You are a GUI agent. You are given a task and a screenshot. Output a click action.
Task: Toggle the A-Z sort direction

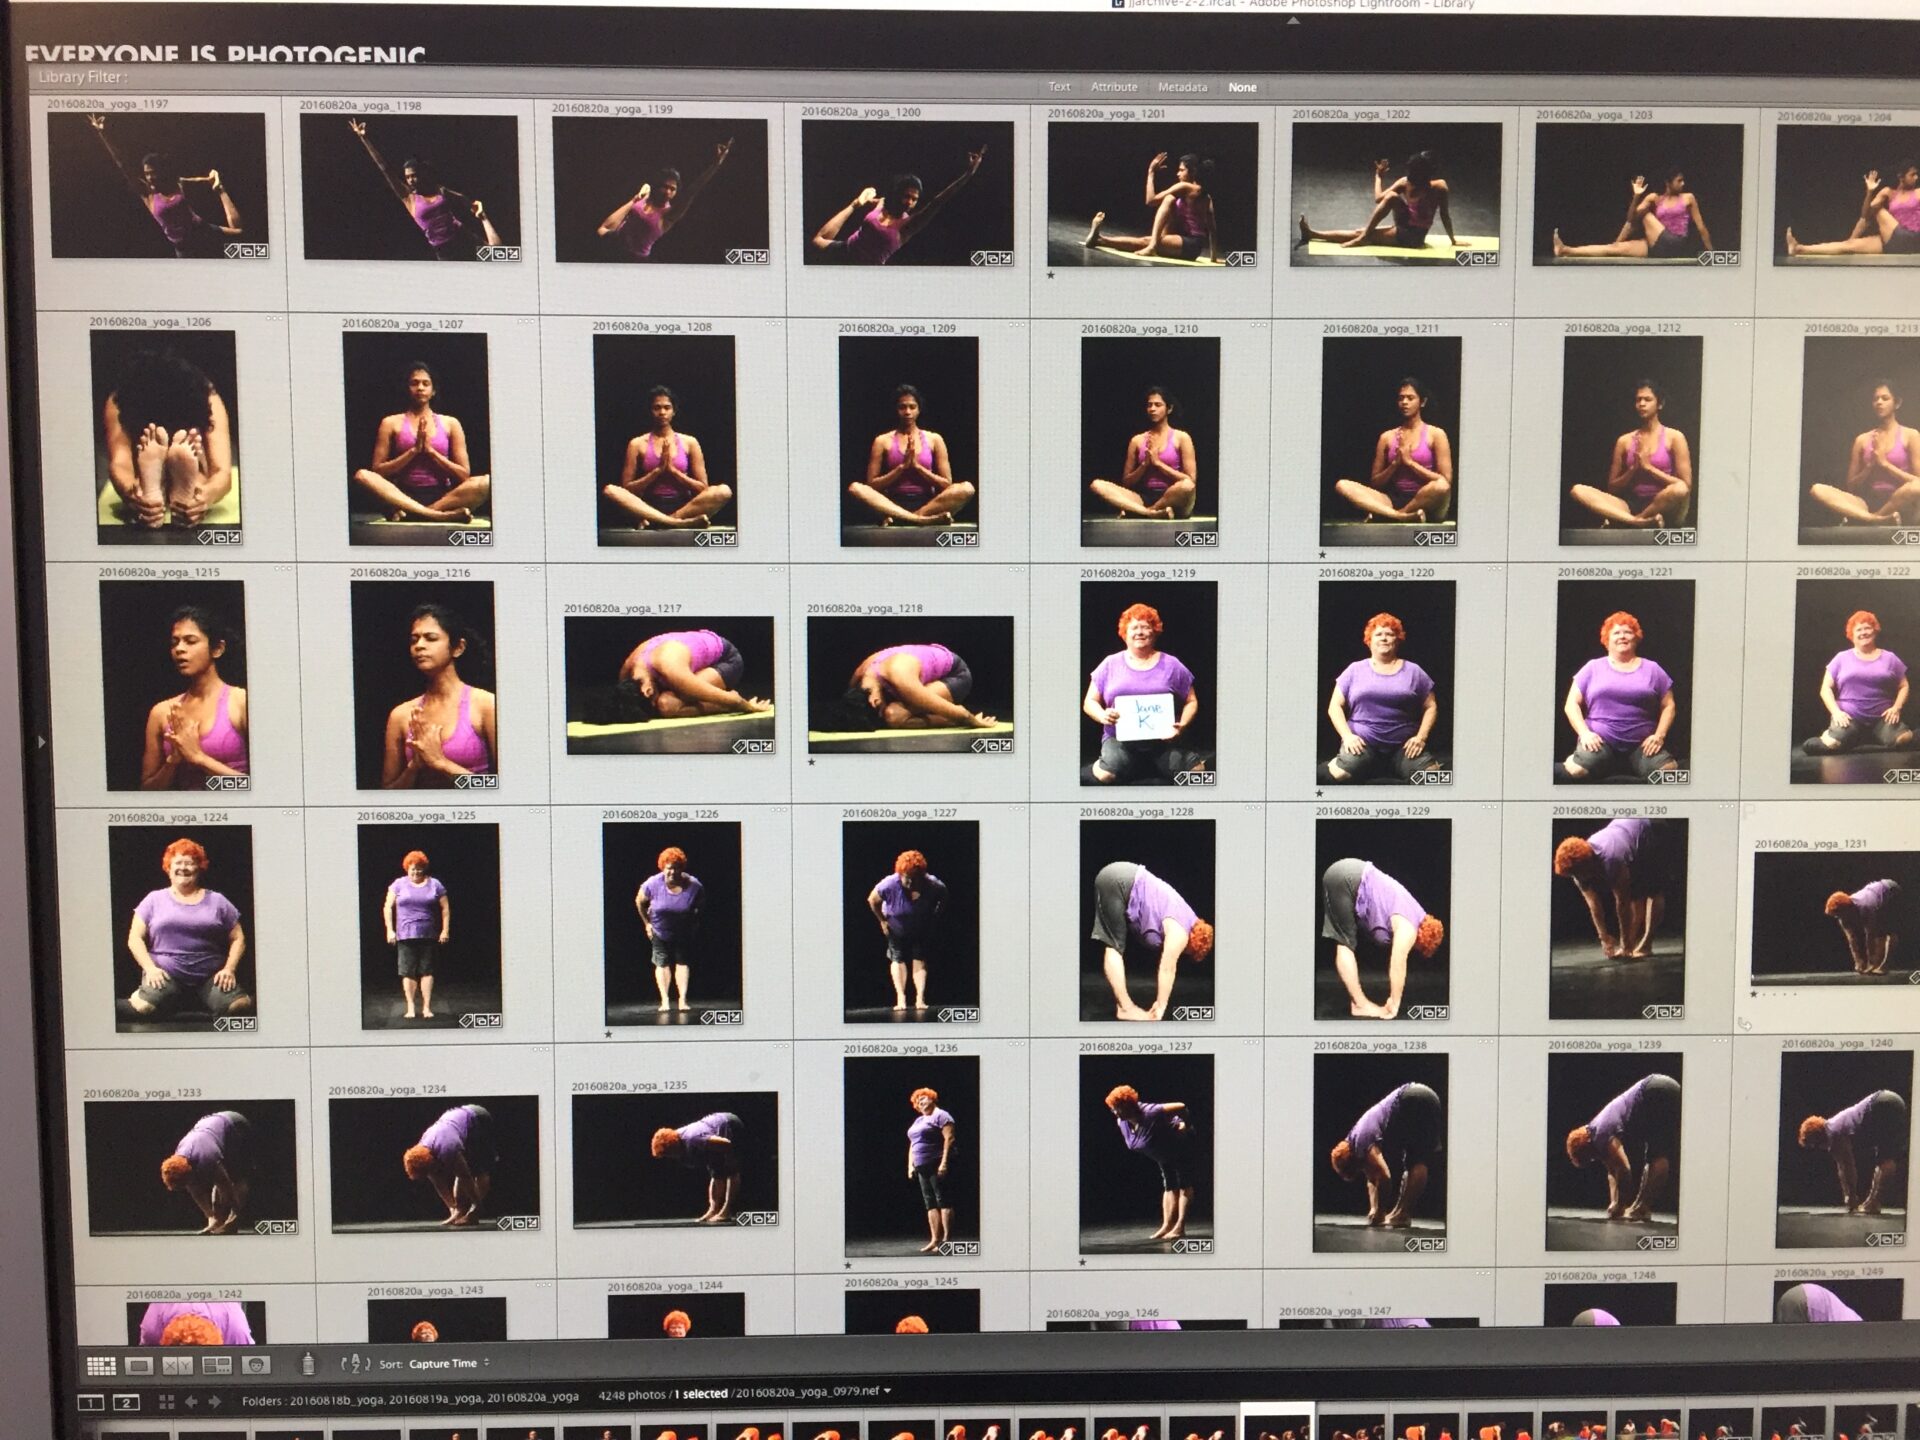tap(355, 1364)
